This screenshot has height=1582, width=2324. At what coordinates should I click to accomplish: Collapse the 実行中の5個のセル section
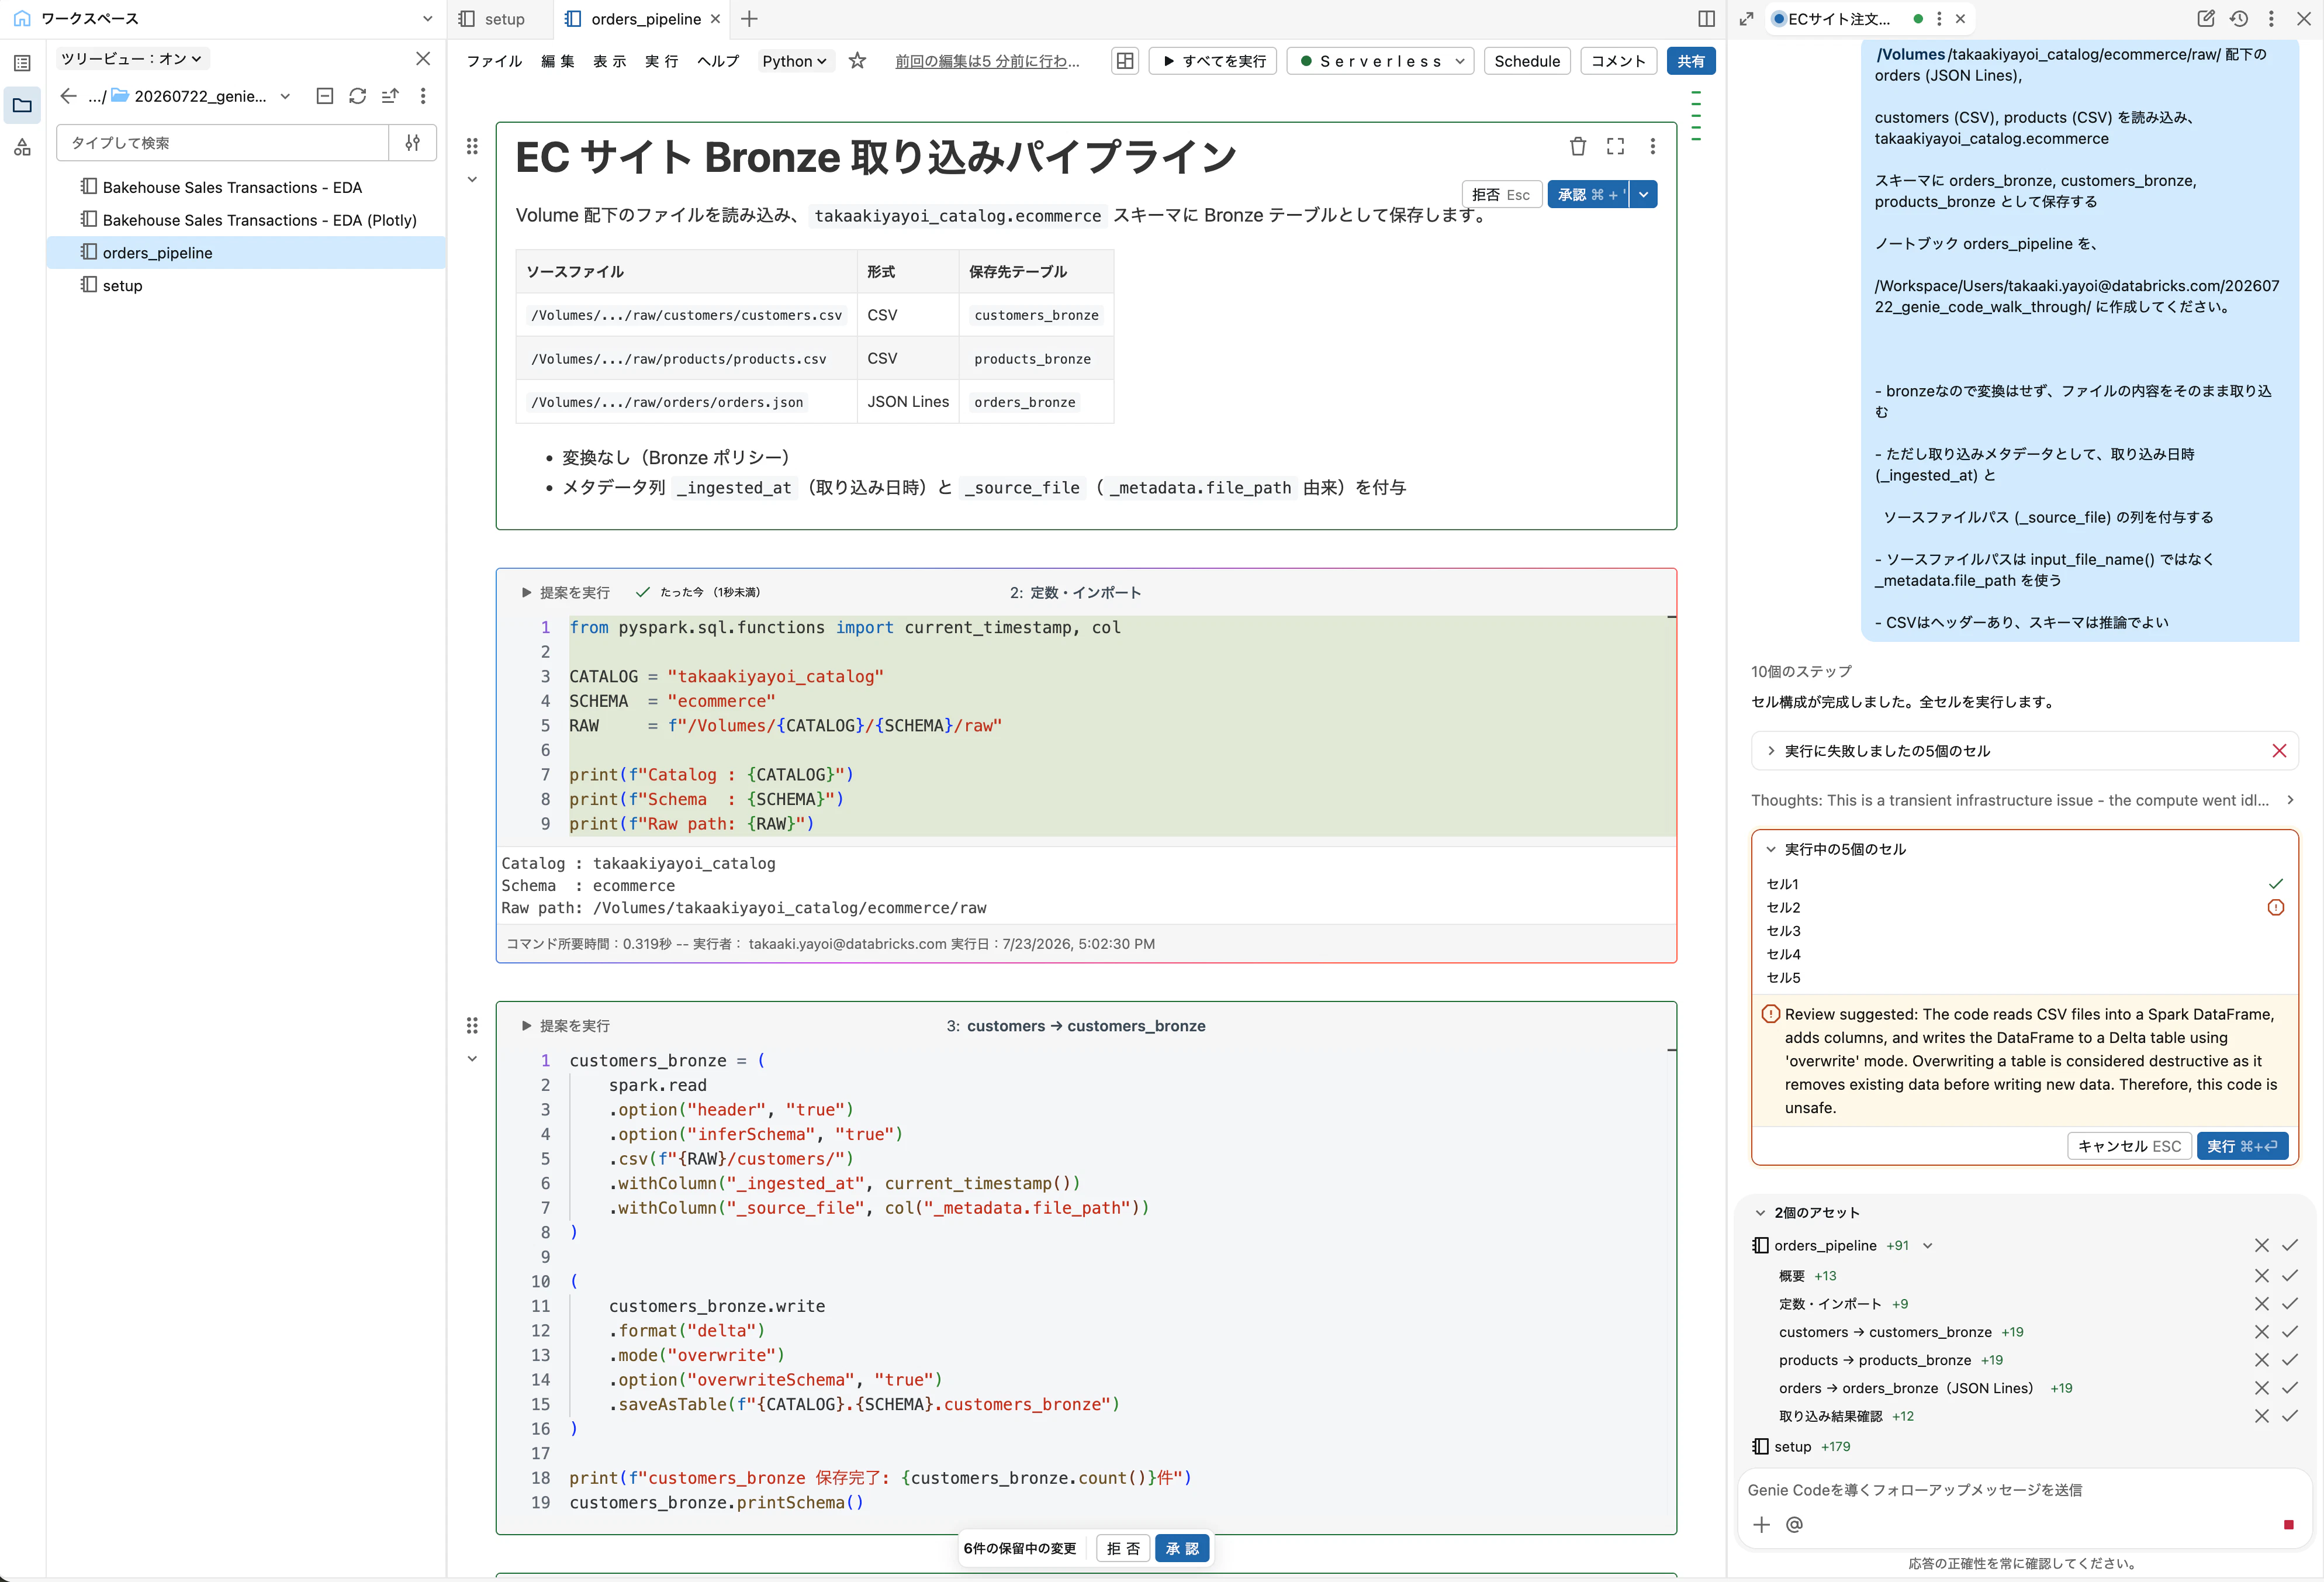[1770, 849]
